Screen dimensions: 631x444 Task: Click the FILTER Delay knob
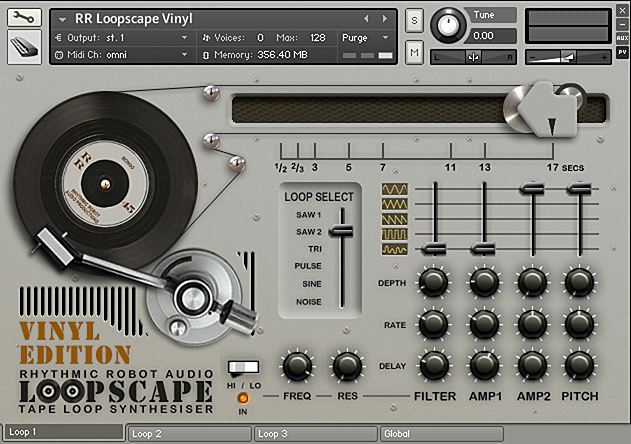(435, 366)
